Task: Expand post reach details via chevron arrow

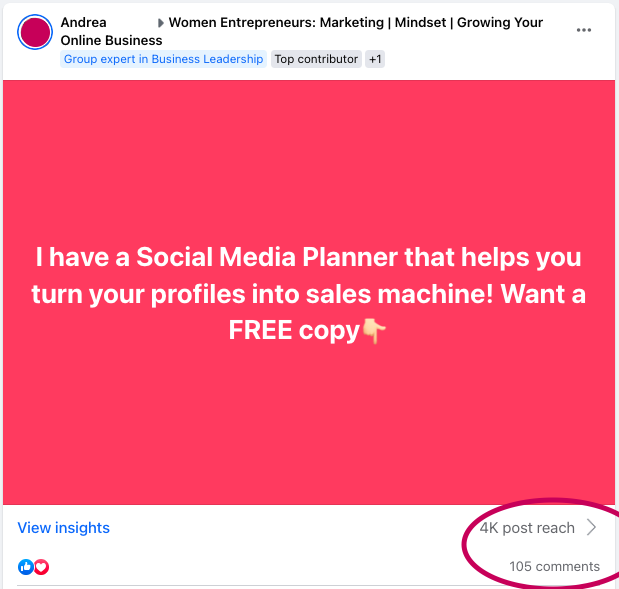Action: click(591, 528)
